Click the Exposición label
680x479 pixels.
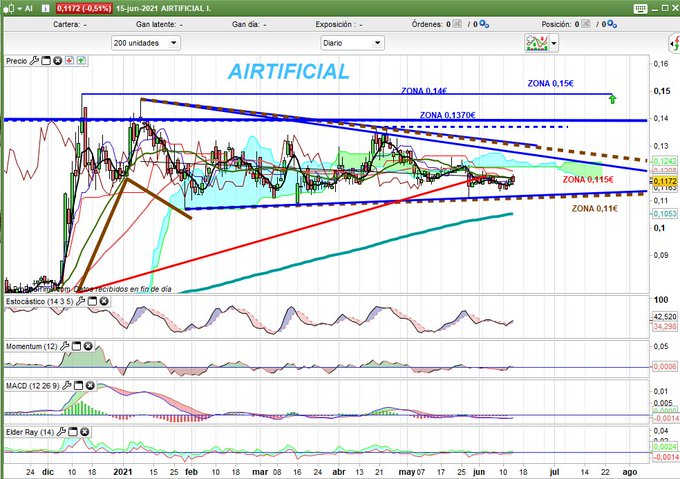click(334, 24)
